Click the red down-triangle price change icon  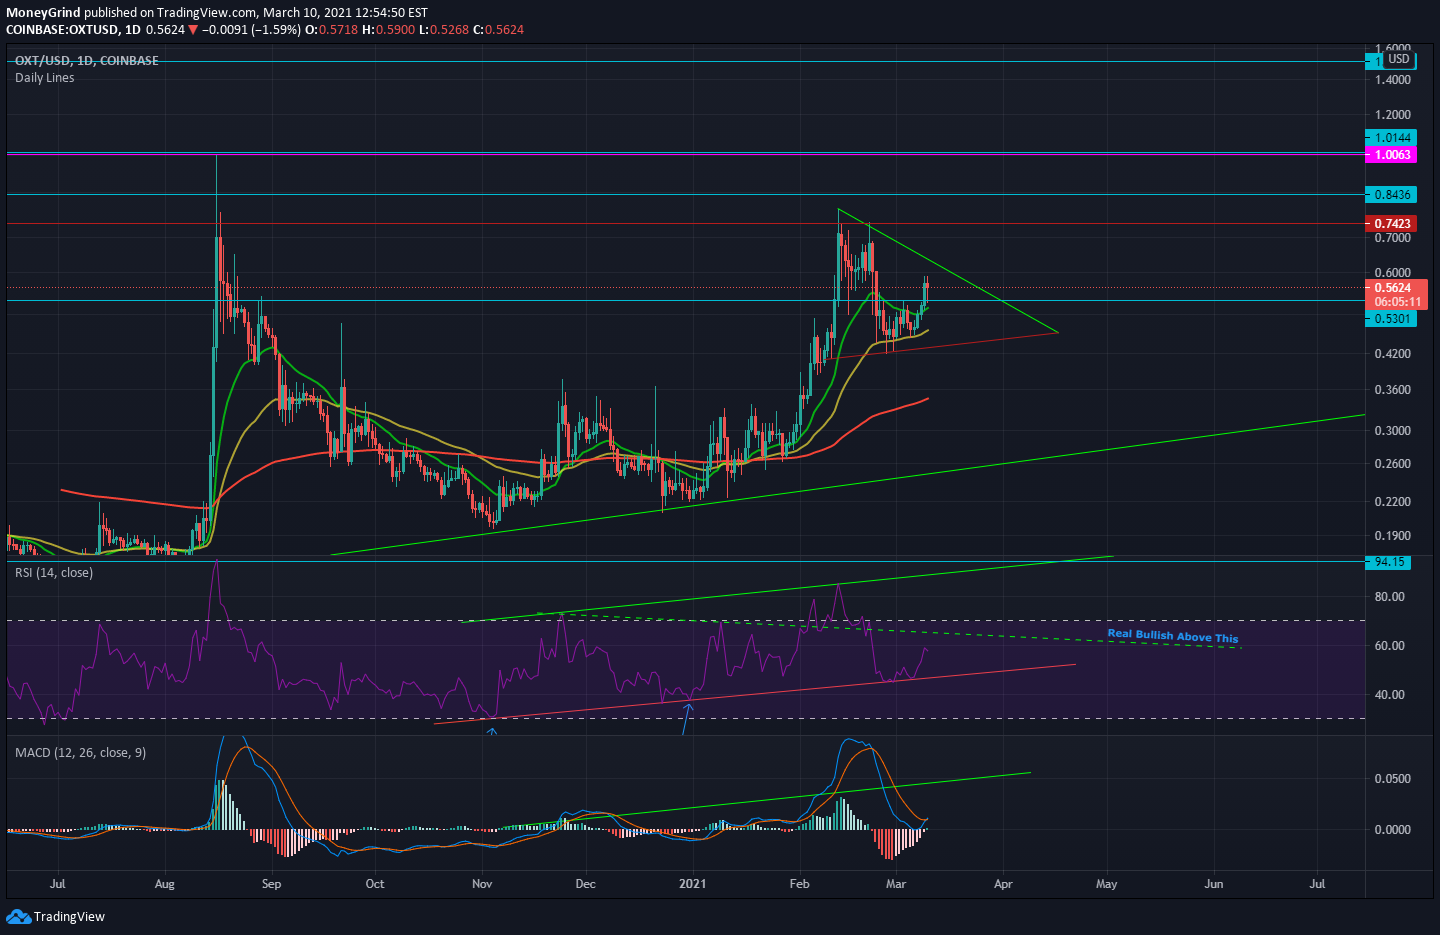193,29
